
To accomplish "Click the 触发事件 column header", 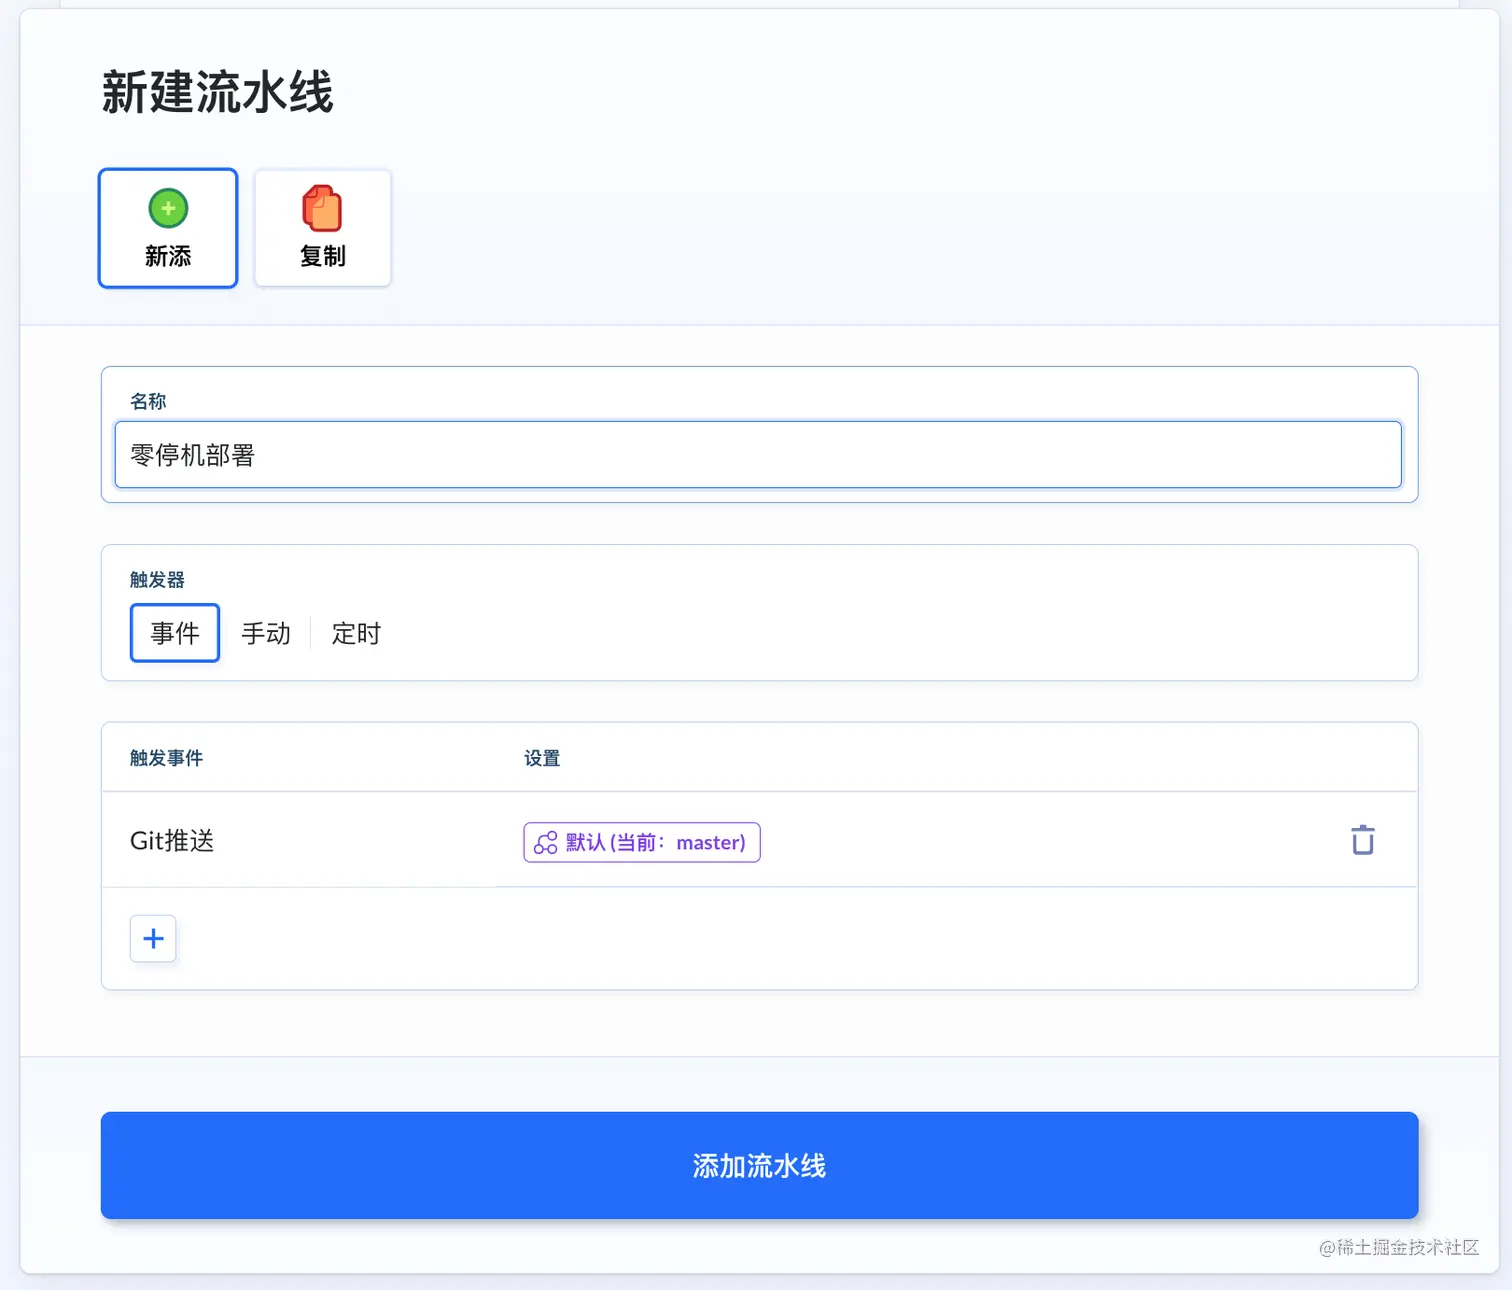I will 166,758.
